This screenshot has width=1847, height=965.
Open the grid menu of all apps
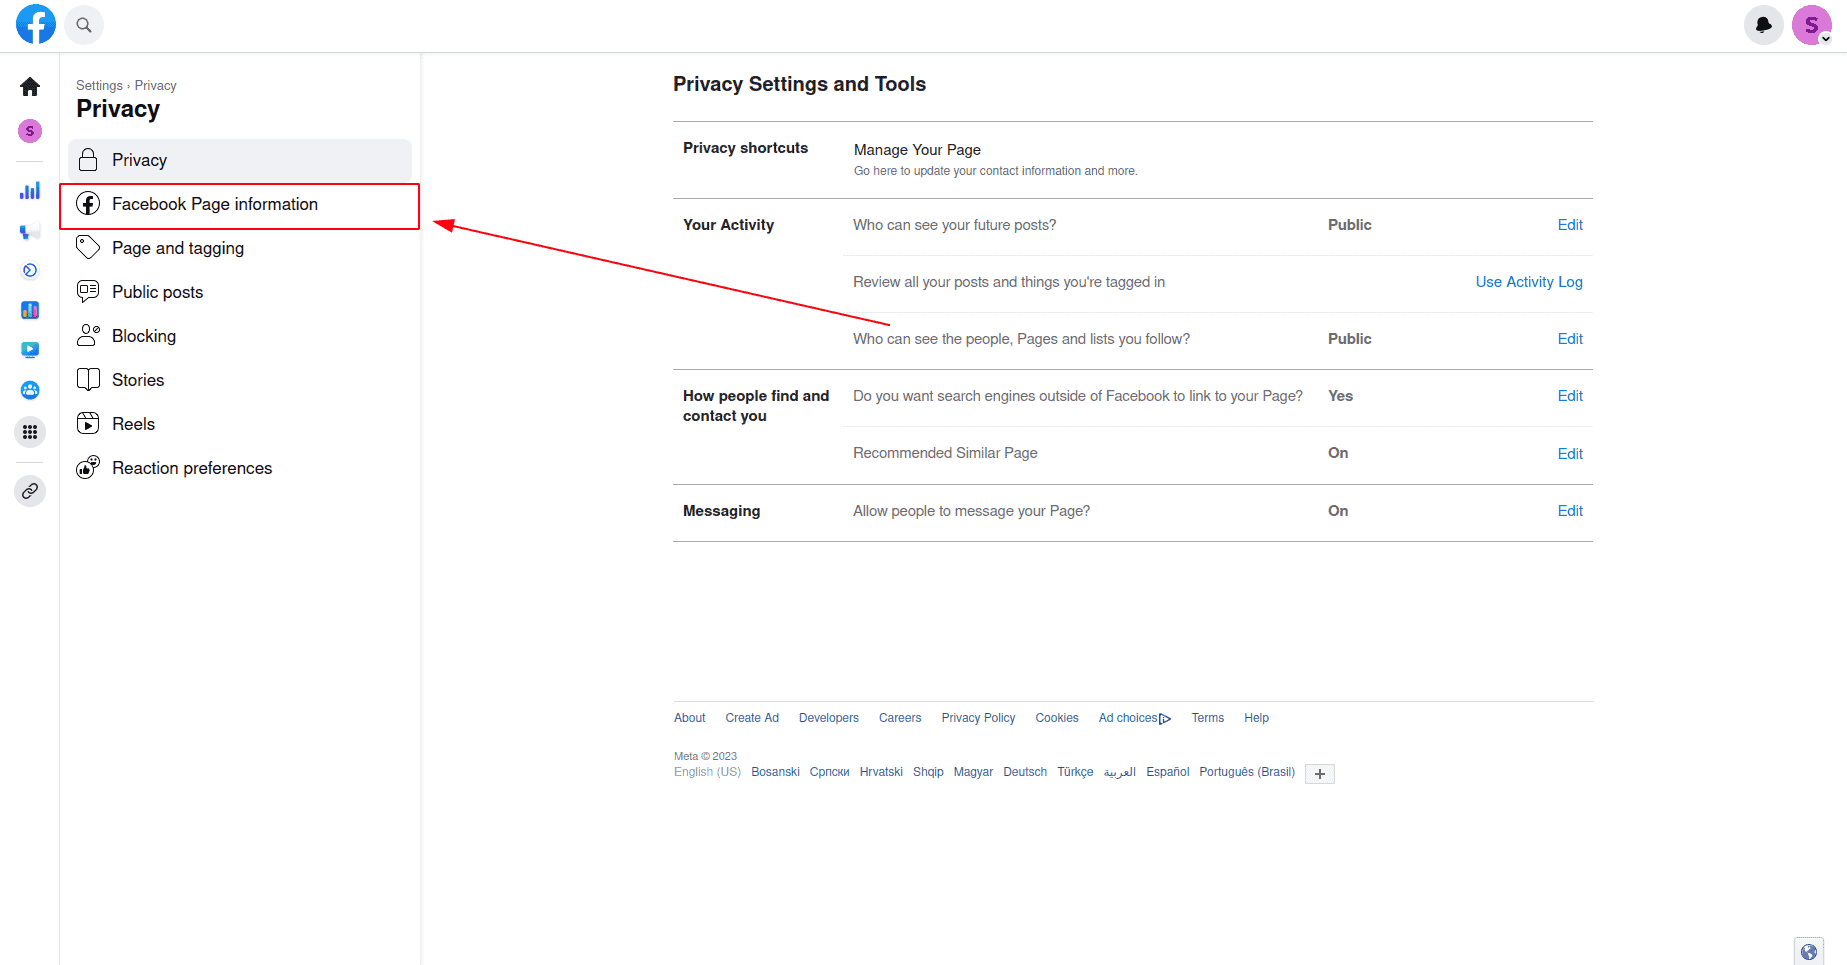coord(30,432)
